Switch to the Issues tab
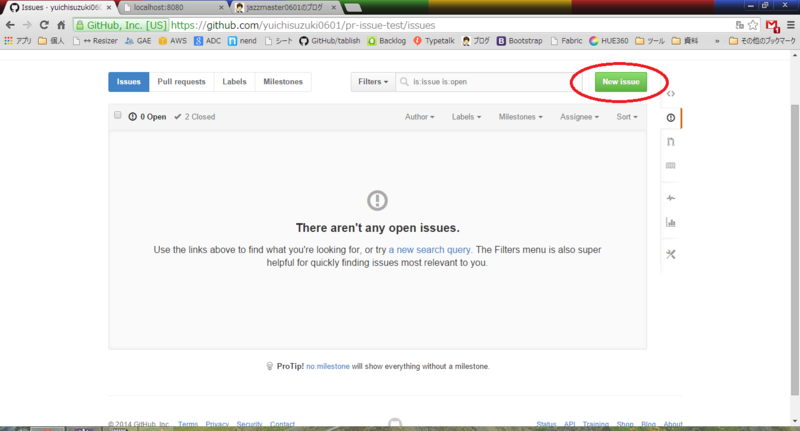This screenshot has width=800, height=431. click(x=129, y=82)
